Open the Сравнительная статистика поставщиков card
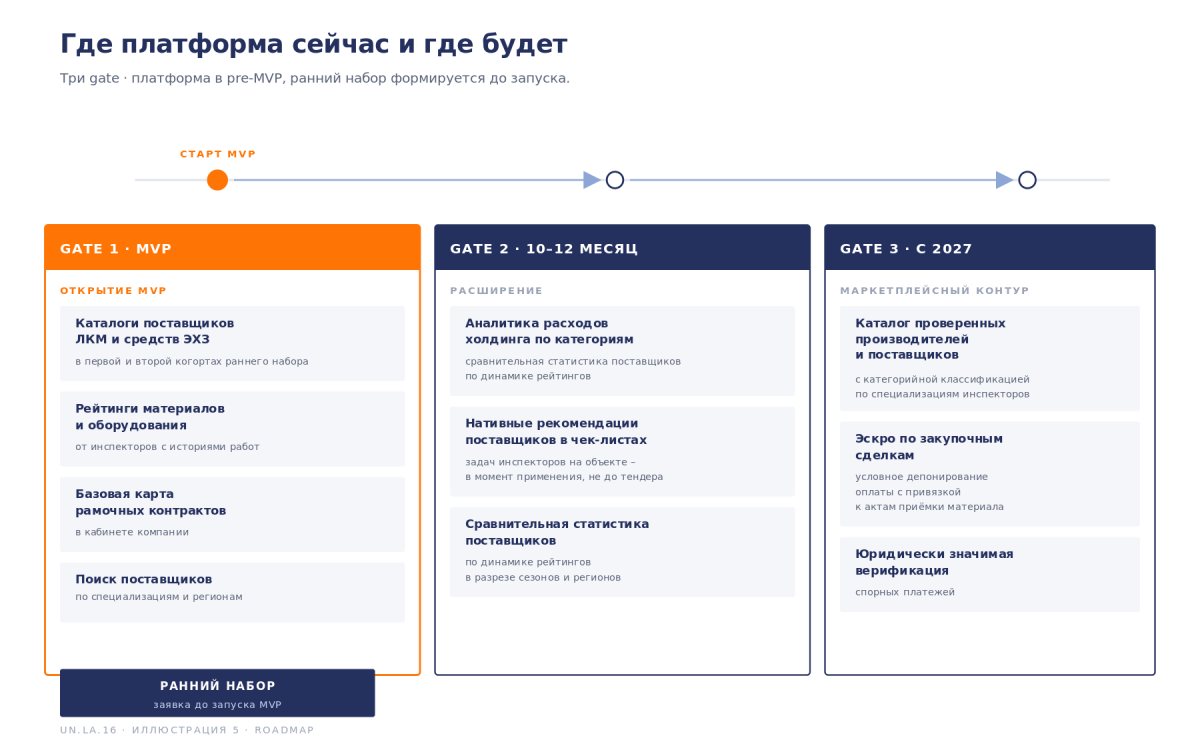1200x750 pixels. coord(622,552)
